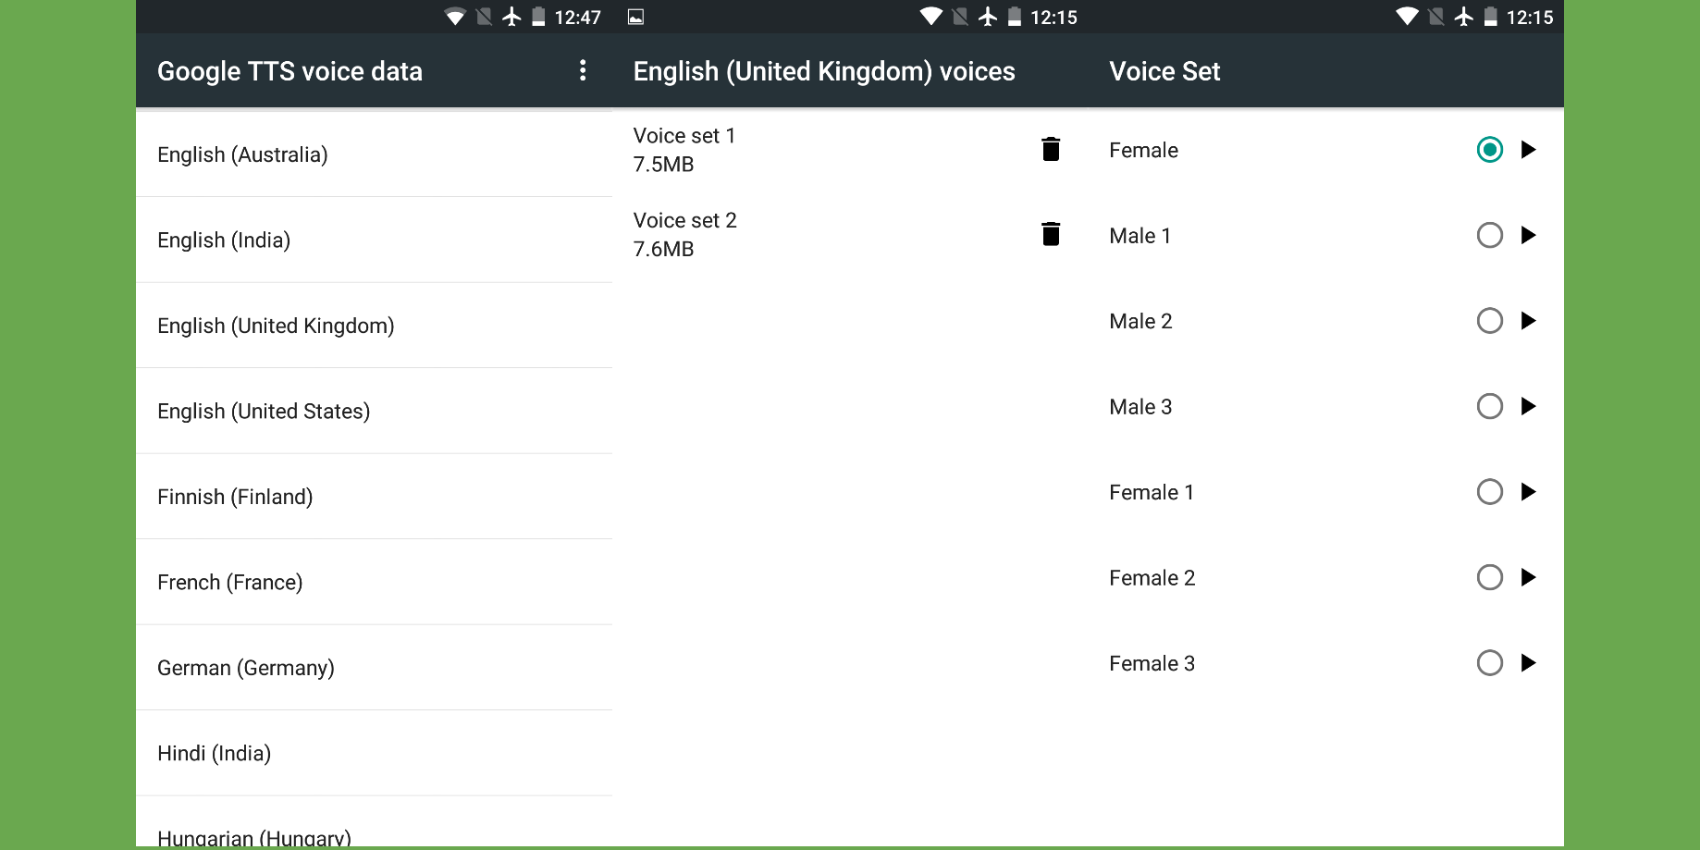Delete Voice set 1 using its trash icon
Viewport: 1700px width, 850px height.
(1051, 148)
